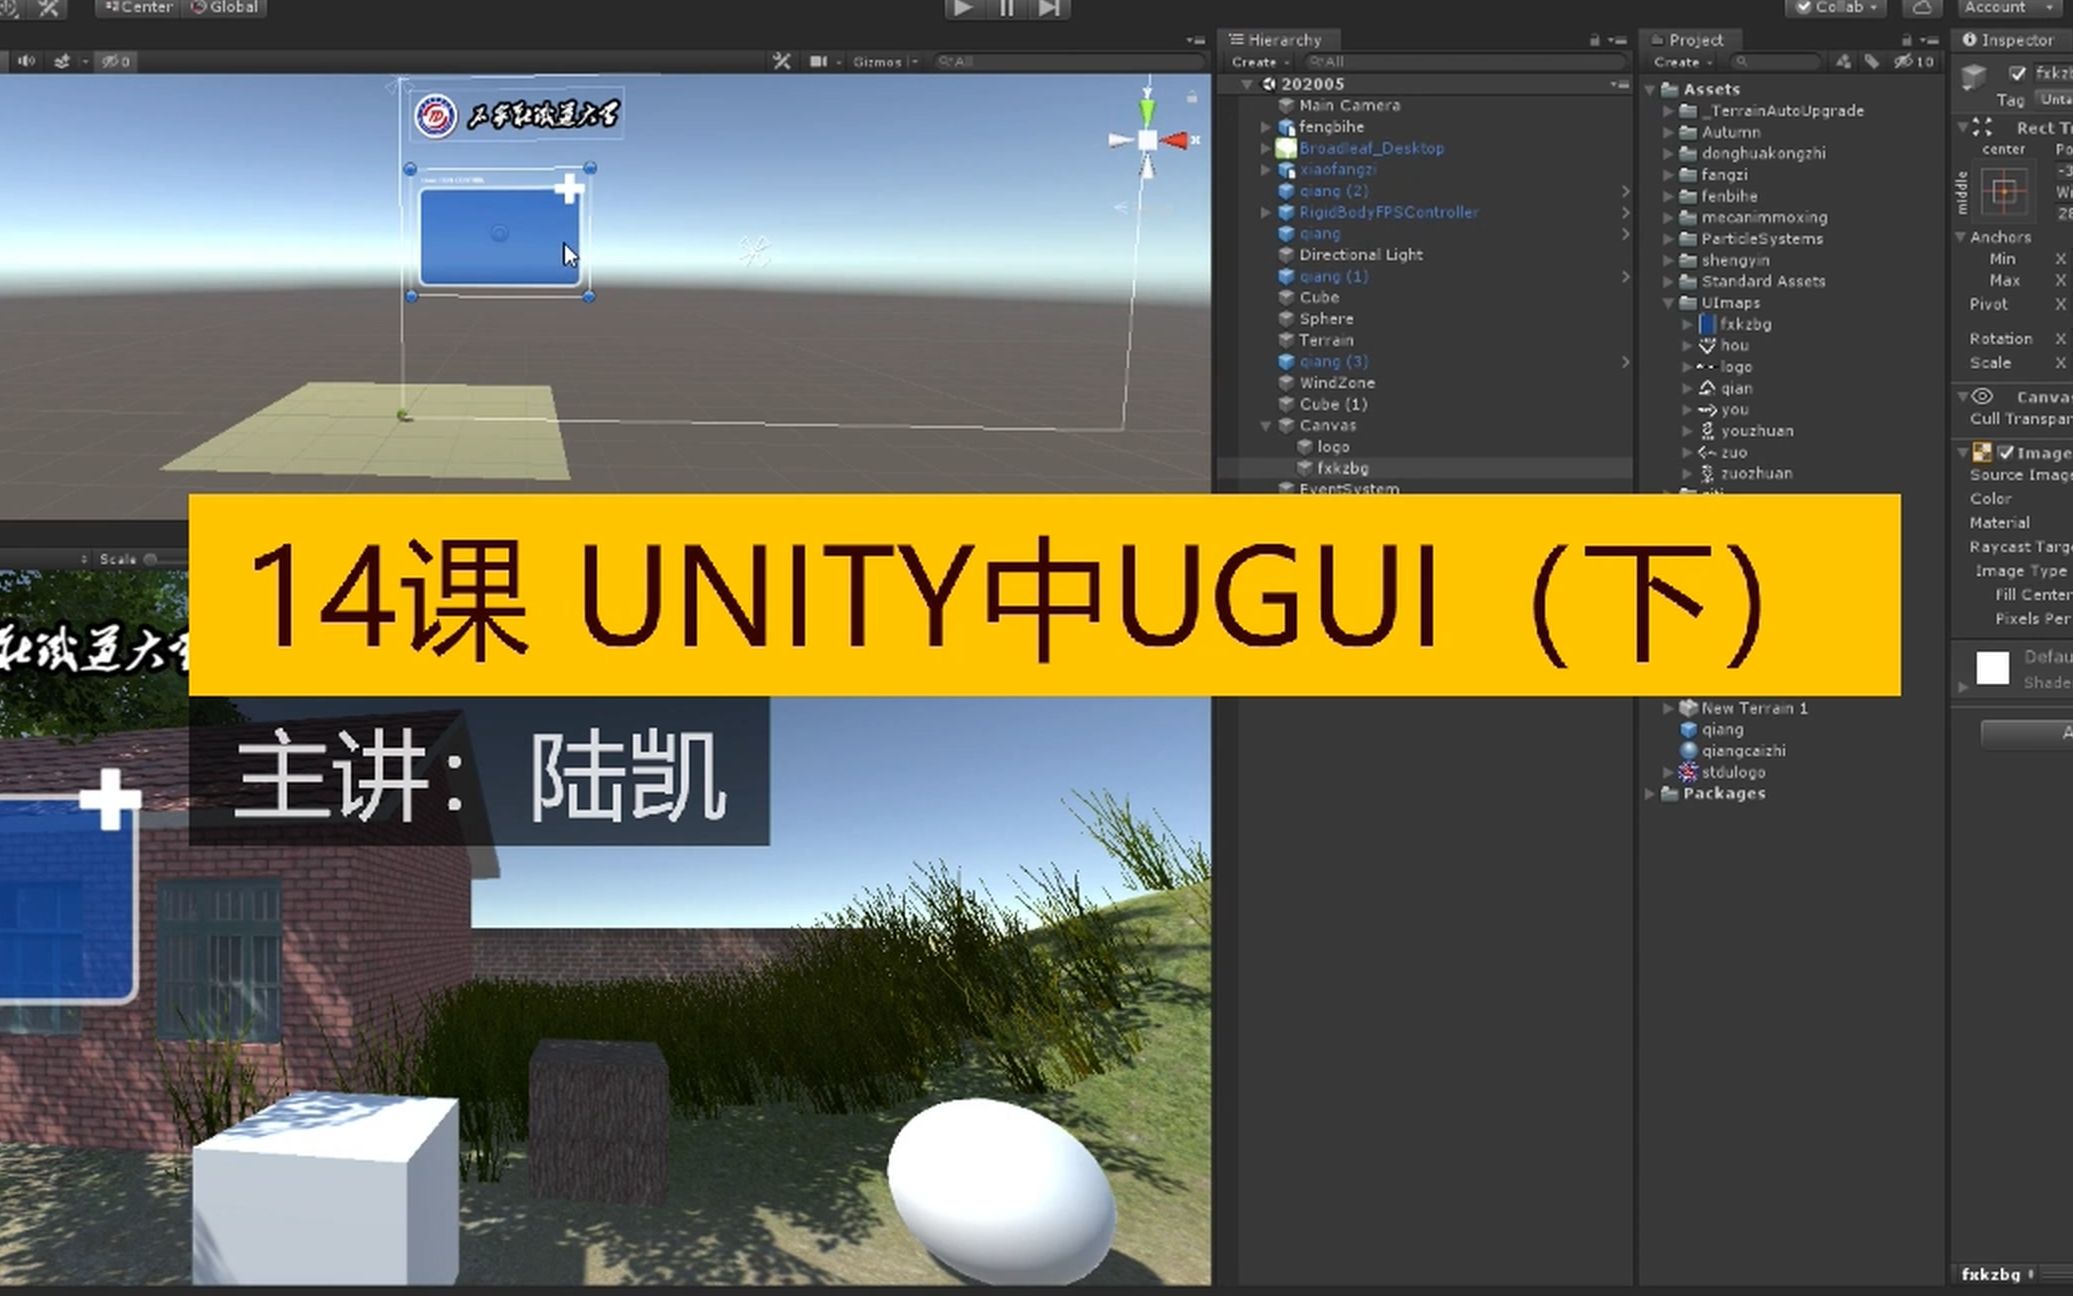Expand the RigidBodyFPSController in Hierarchy
This screenshot has width=2073, height=1296.
tap(1265, 212)
